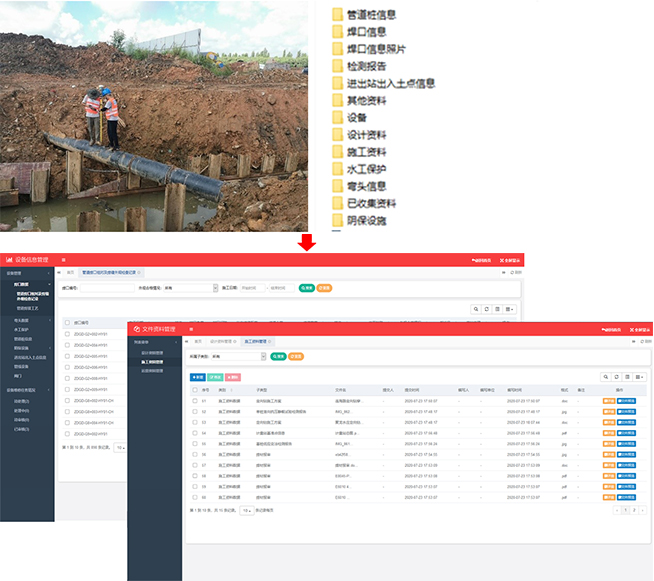The width and height of the screenshot is (654, 581).
Task: Click refresh icon in file table toolbar
Action: coord(617,377)
